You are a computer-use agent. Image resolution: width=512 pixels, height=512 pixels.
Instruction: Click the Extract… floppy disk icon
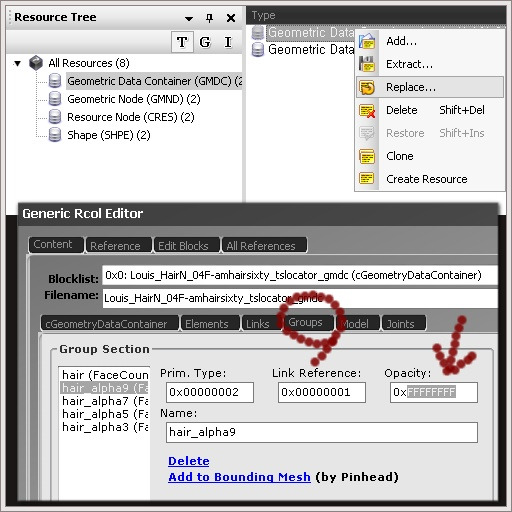coord(367,64)
